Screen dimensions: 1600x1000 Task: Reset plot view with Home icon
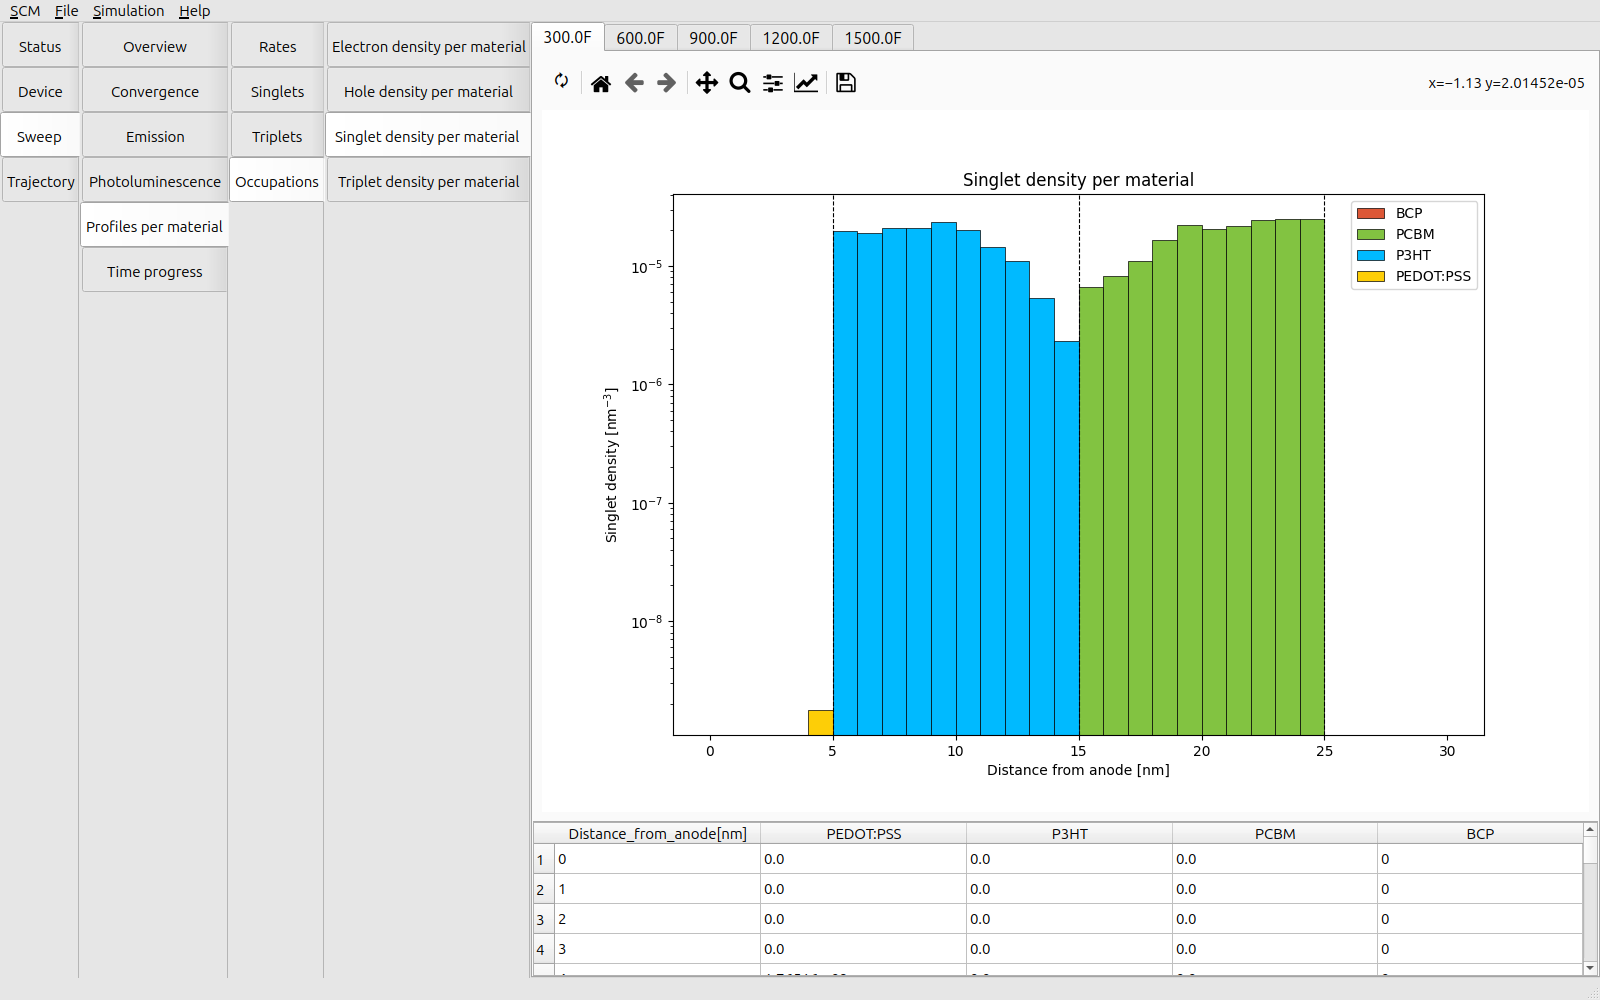click(x=601, y=83)
